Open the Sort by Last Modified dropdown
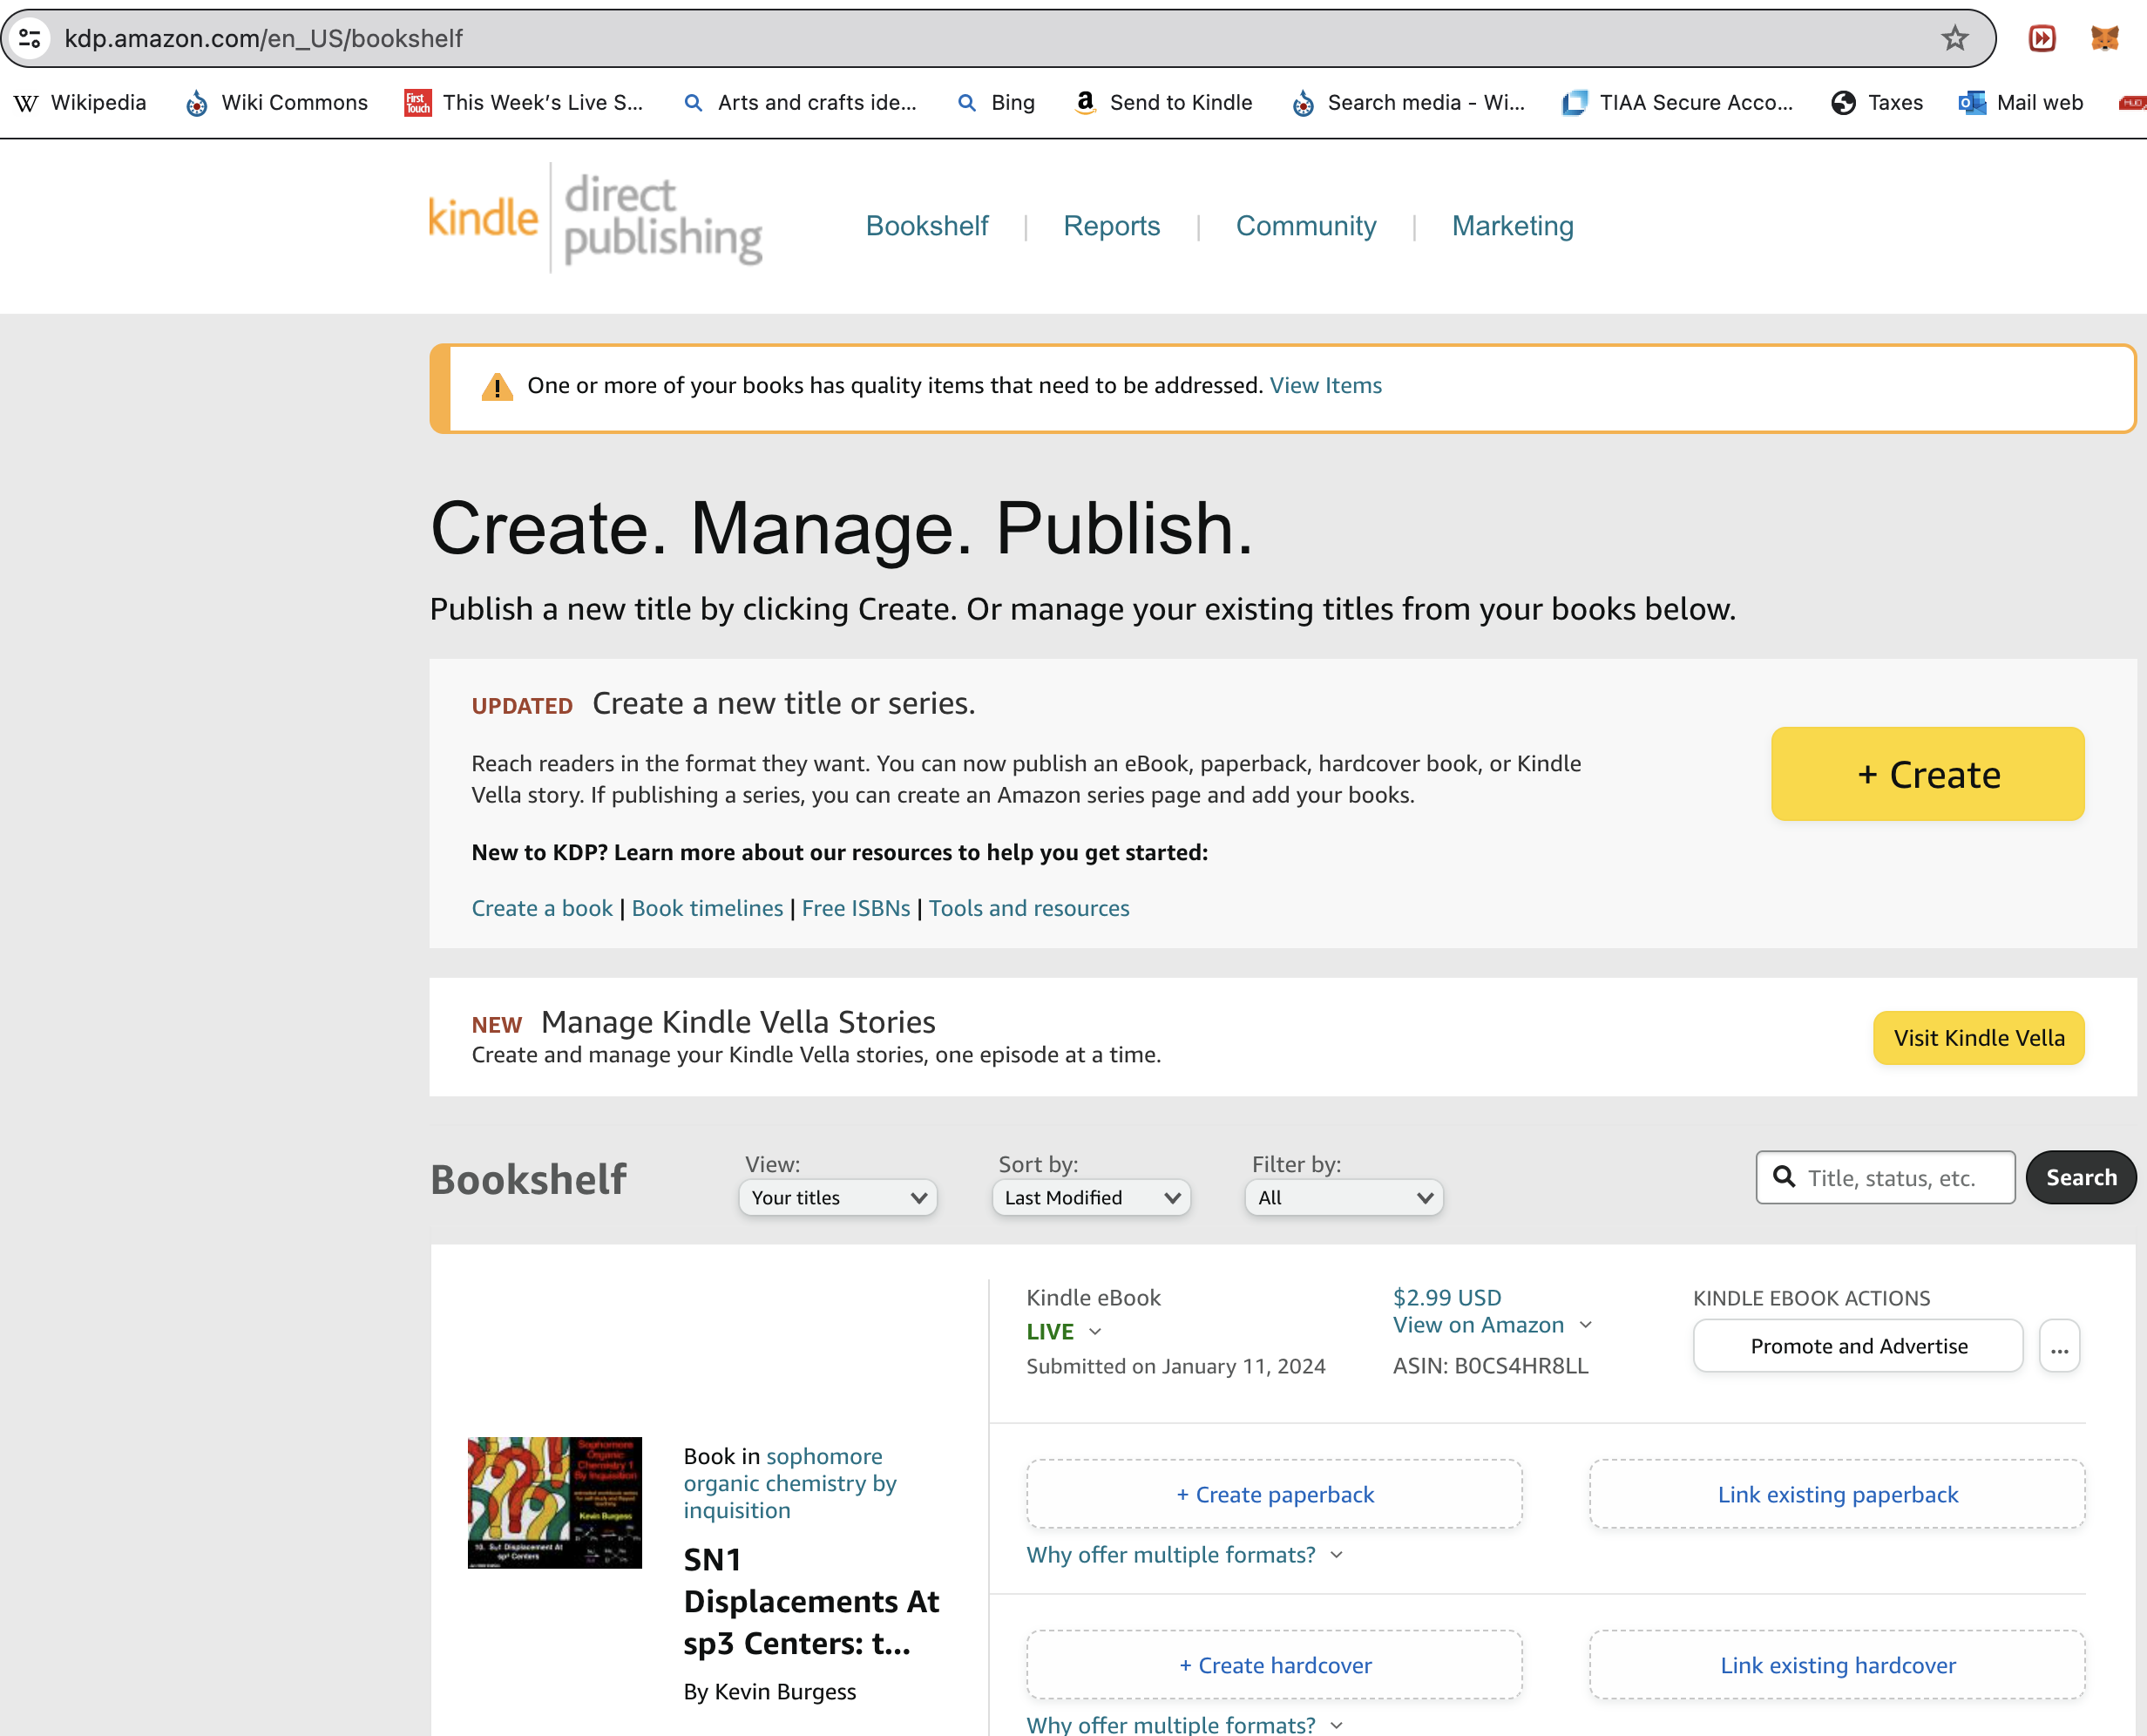Image resolution: width=2147 pixels, height=1736 pixels. [1091, 1198]
